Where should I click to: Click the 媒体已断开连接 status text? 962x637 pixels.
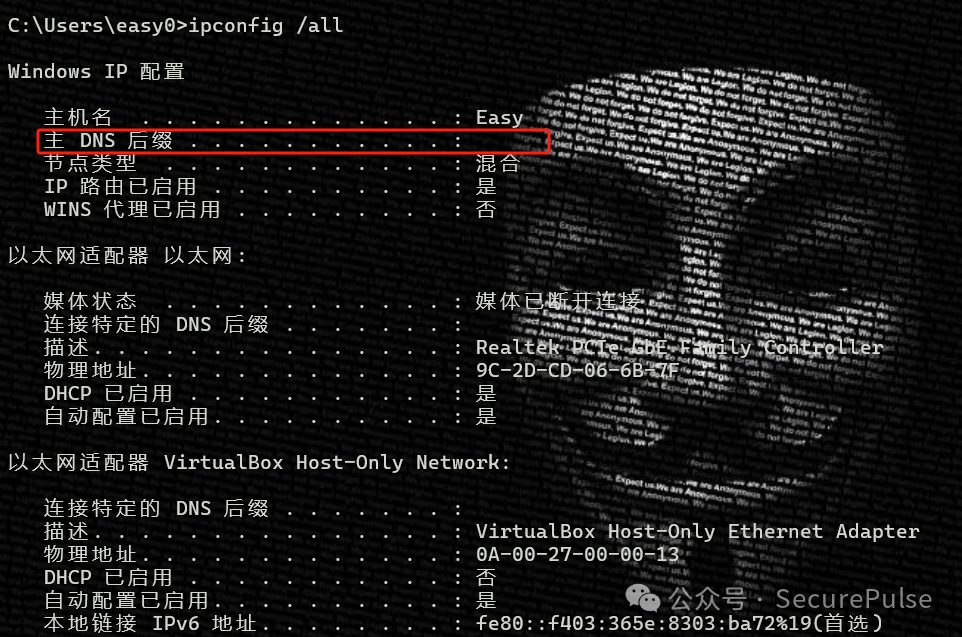558,301
